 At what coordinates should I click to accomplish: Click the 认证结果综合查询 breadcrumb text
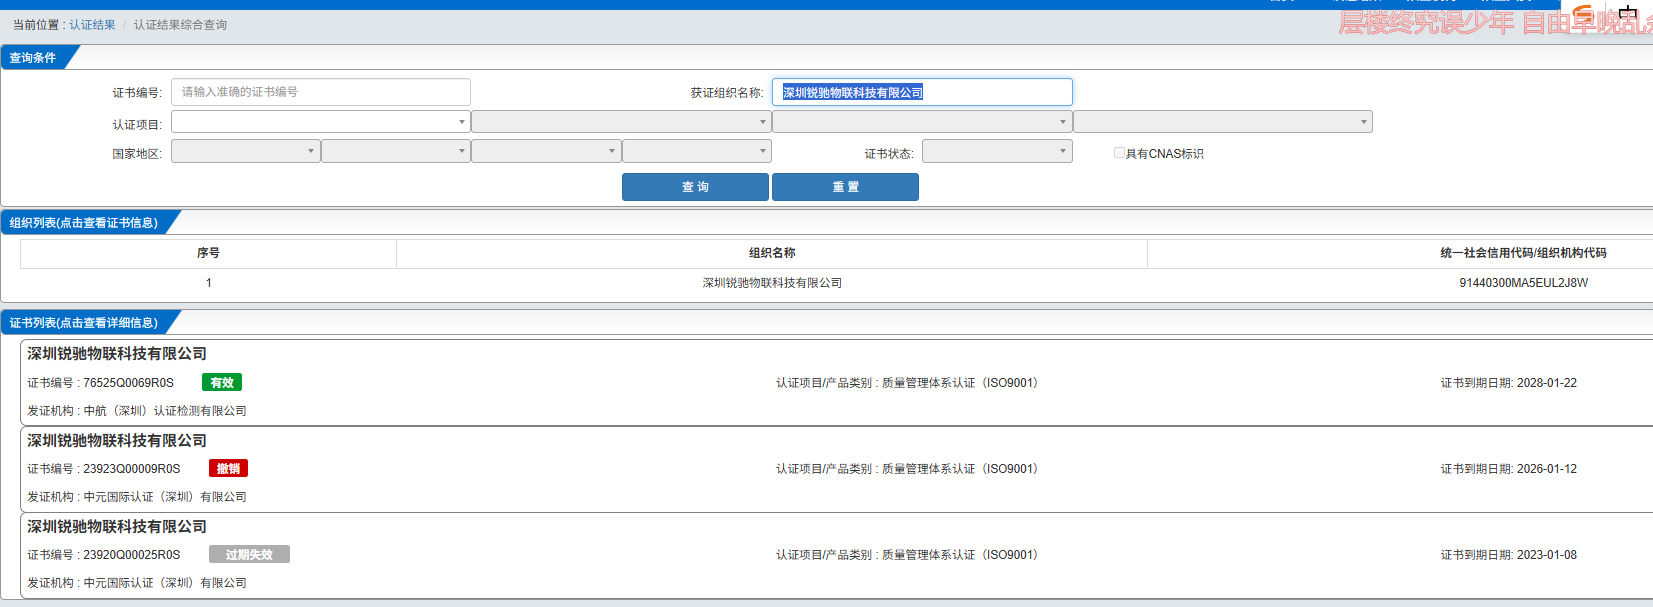click(180, 25)
